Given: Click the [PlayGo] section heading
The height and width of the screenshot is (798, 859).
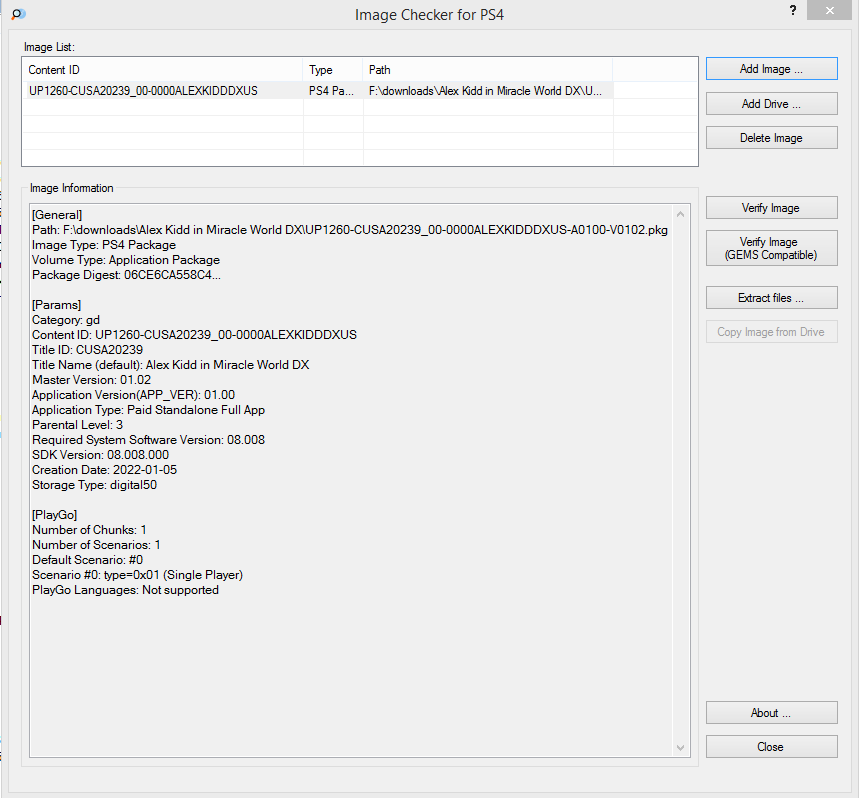Looking at the screenshot, I should coord(55,515).
